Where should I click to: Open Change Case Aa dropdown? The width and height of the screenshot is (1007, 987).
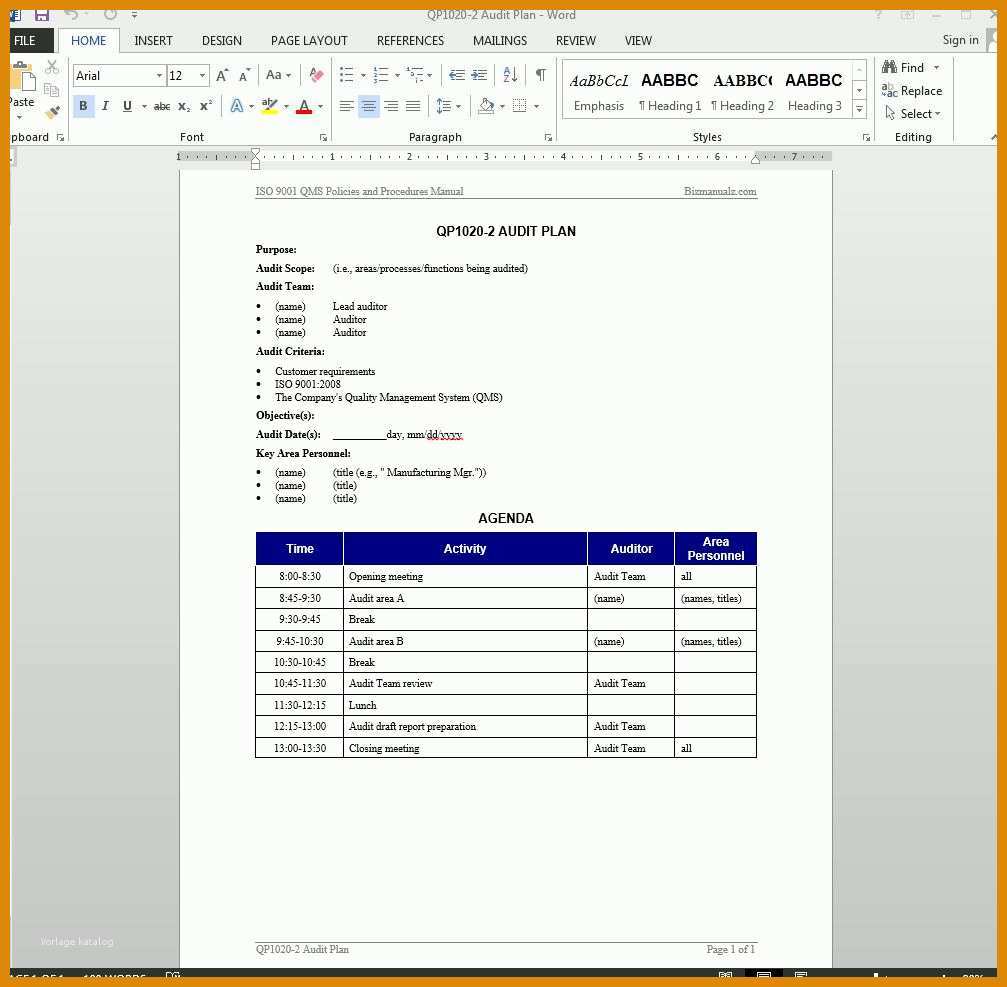[x=279, y=75]
